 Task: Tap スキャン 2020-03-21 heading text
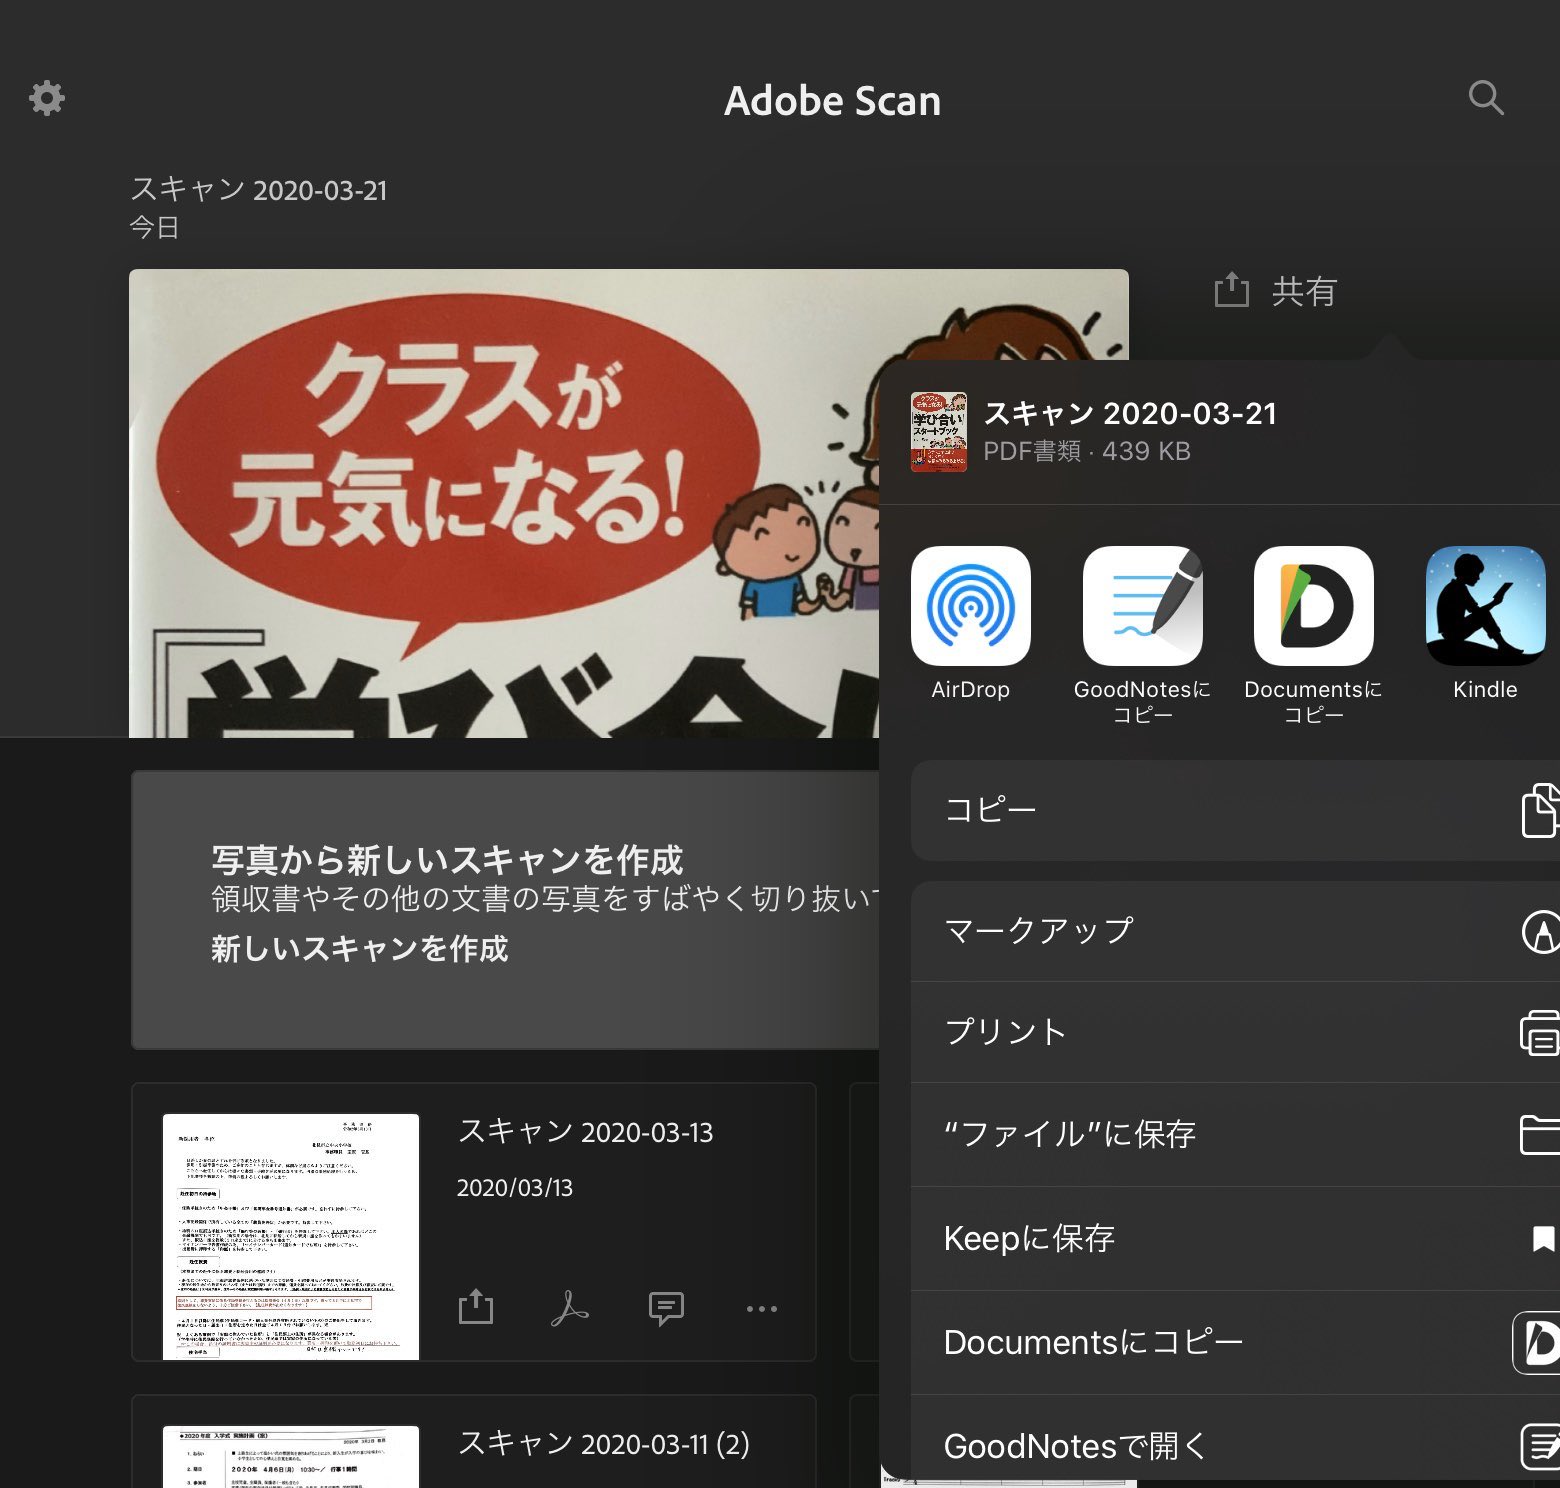(x=258, y=189)
